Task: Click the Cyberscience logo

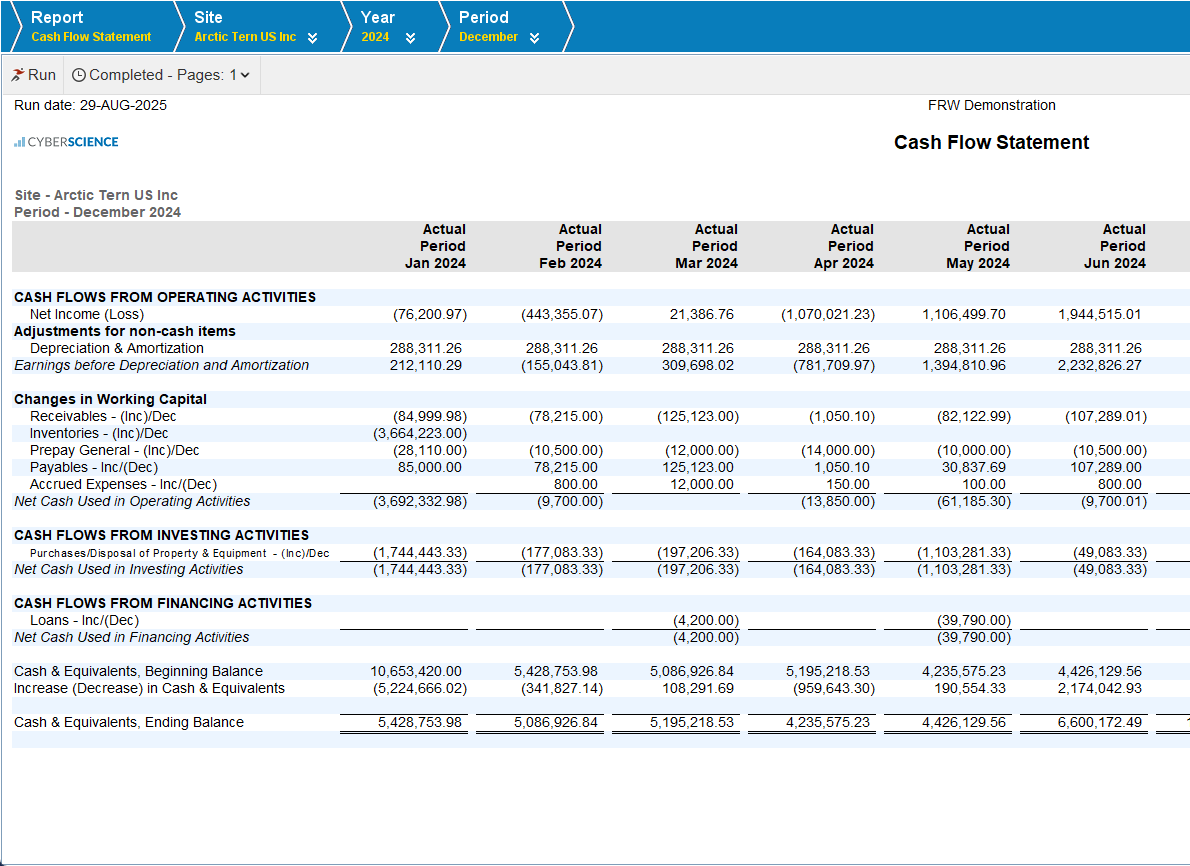Action: [x=66, y=142]
